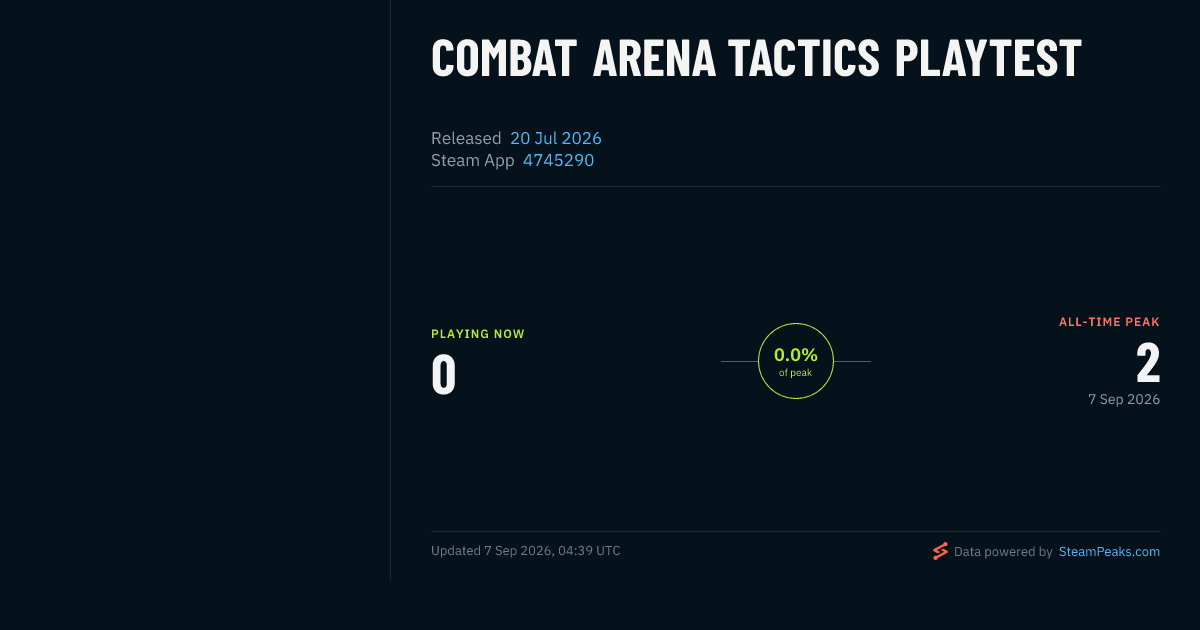Click the 'Data powered by' text

pos(1003,551)
